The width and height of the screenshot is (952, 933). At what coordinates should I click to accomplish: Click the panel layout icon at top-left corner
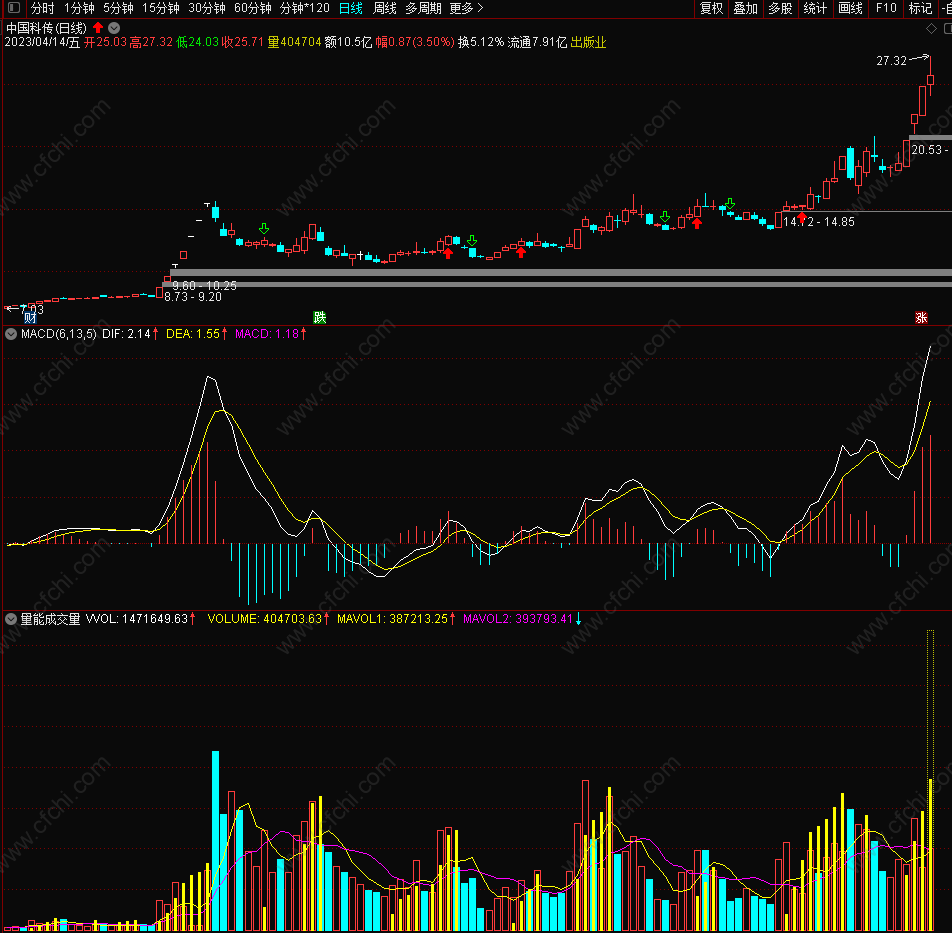click(x=14, y=8)
